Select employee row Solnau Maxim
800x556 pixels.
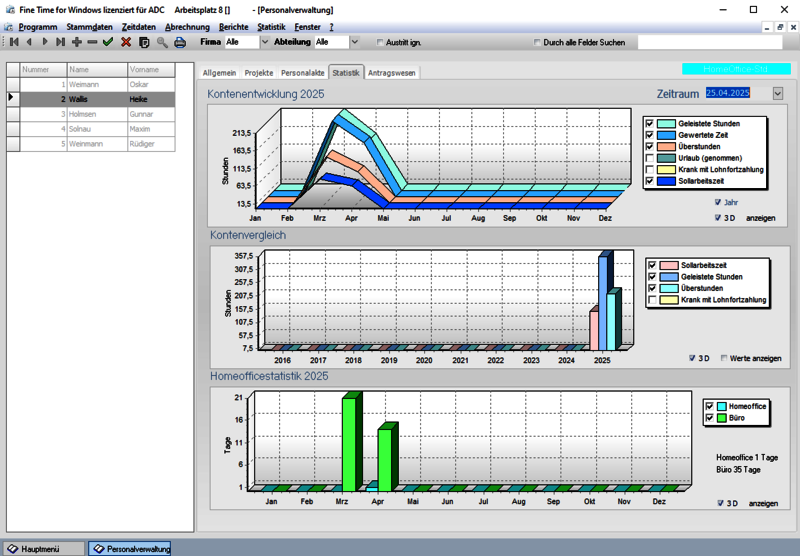point(91,129)
